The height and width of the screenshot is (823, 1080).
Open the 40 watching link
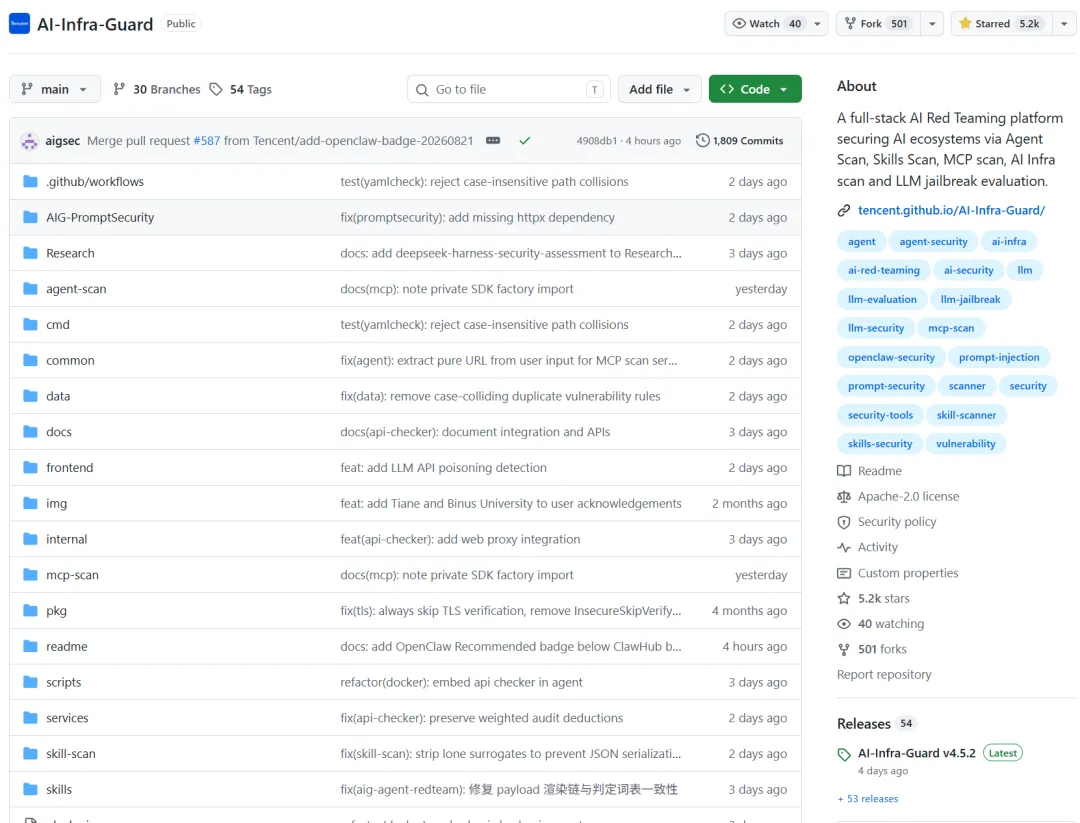coord(880,624)
